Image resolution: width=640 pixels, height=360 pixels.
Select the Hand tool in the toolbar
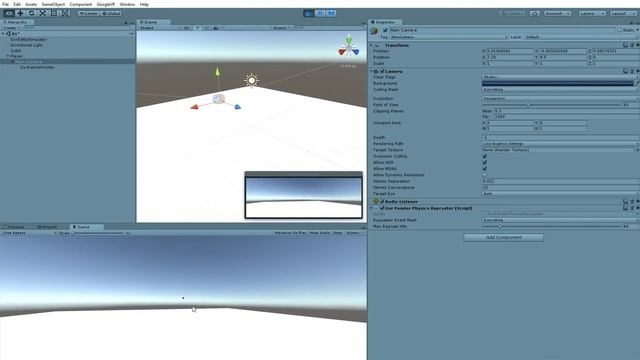[9, 13]
